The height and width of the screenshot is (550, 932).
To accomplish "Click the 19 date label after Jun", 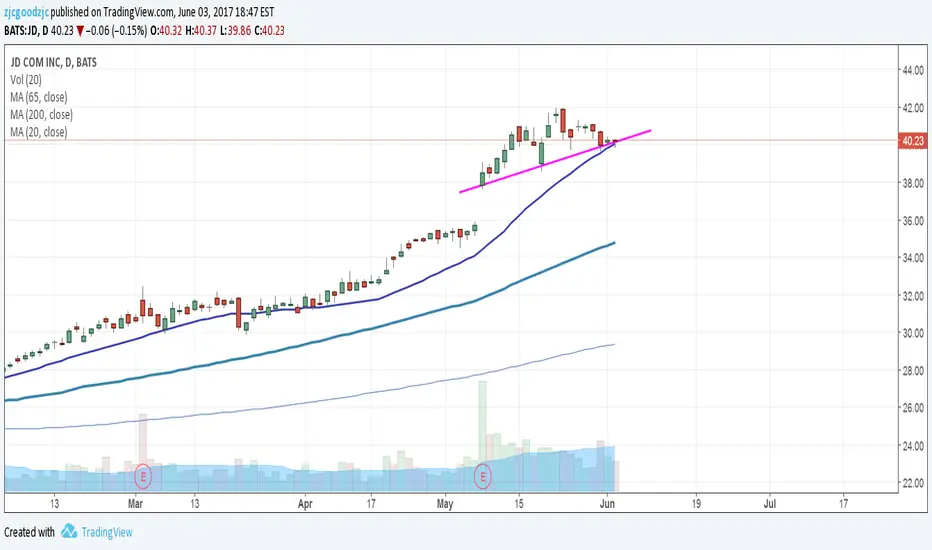I will [x=696, y=504].
